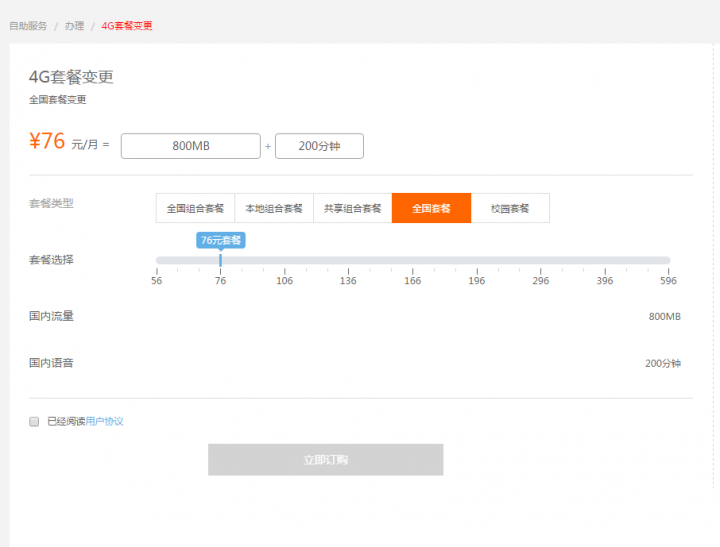This screenshot has width=720, height=547.
Task: Click the blue slider handle at 76
Action: pos(220,260)
